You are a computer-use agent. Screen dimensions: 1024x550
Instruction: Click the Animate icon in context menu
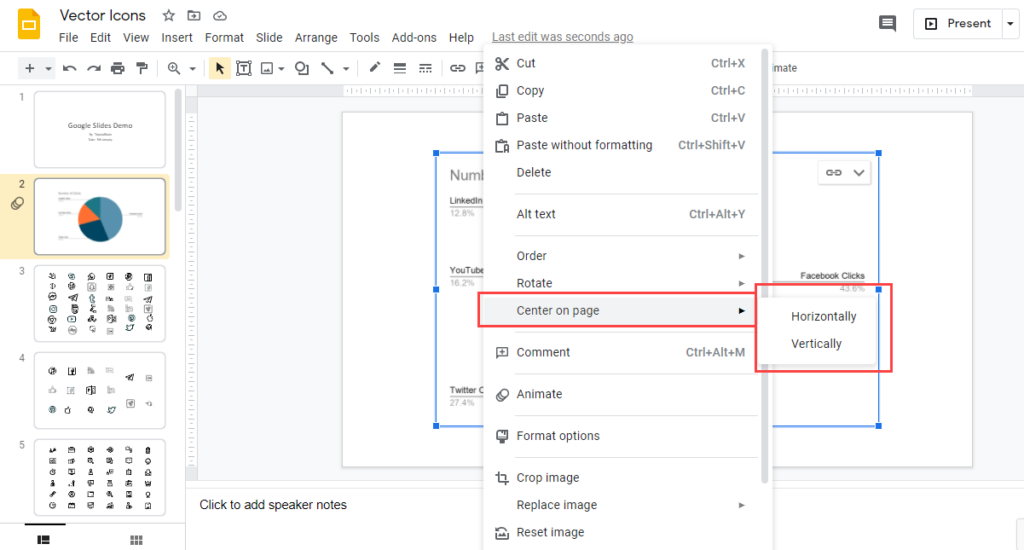tap(502, 395)
